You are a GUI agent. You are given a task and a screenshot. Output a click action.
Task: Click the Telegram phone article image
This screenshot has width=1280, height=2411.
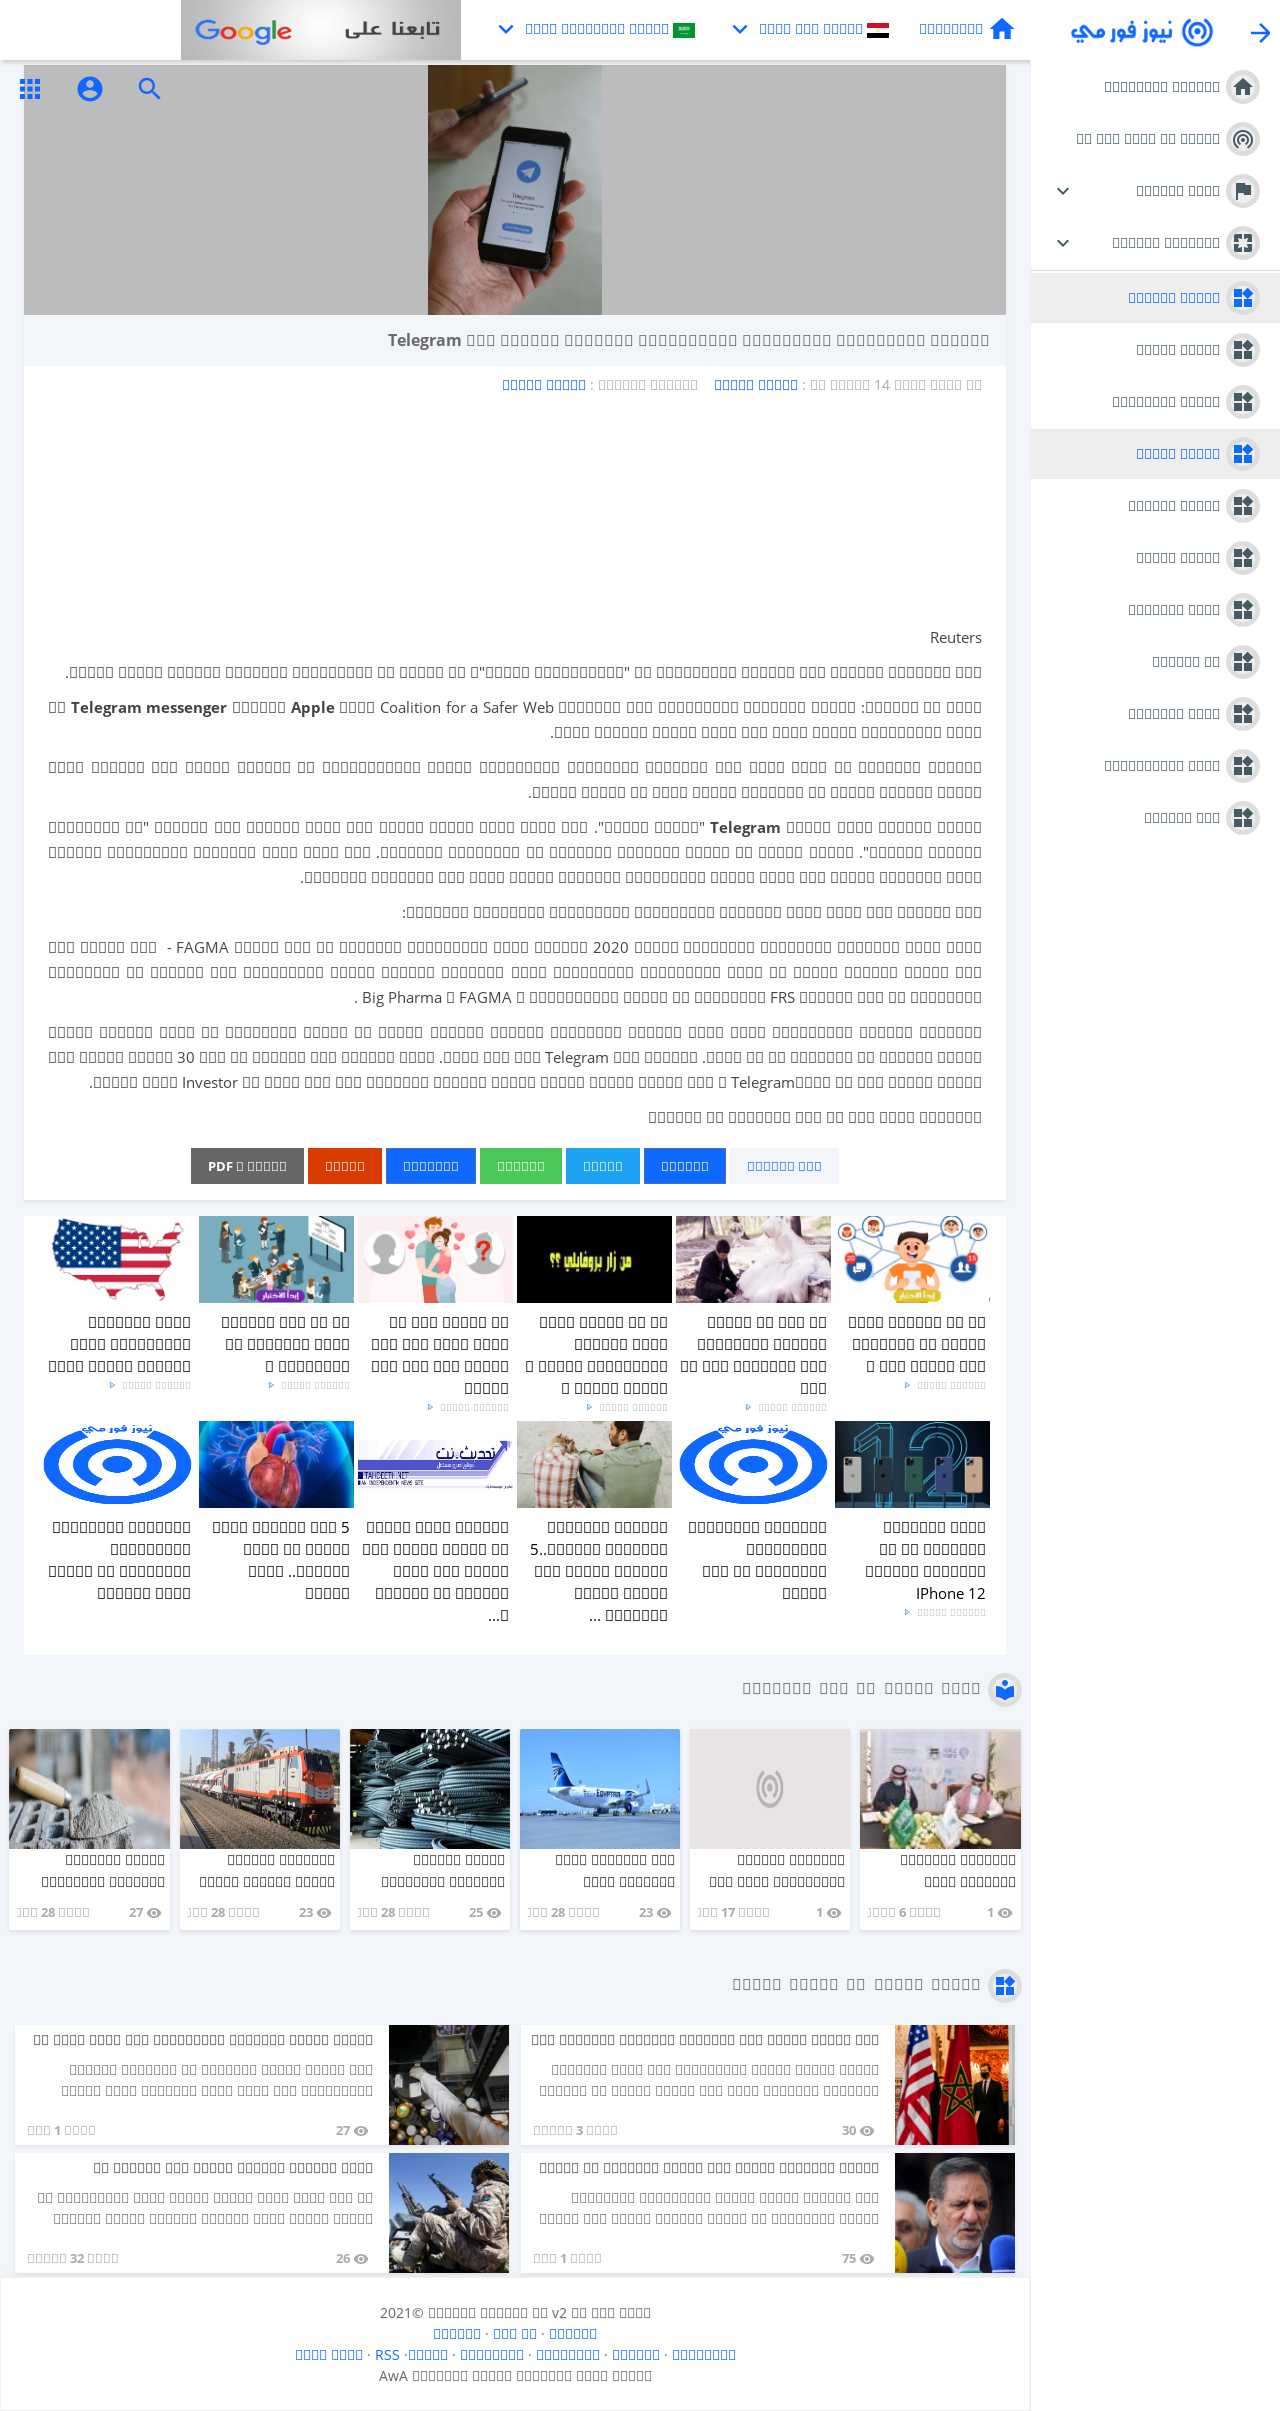click(x=515, y=190)
